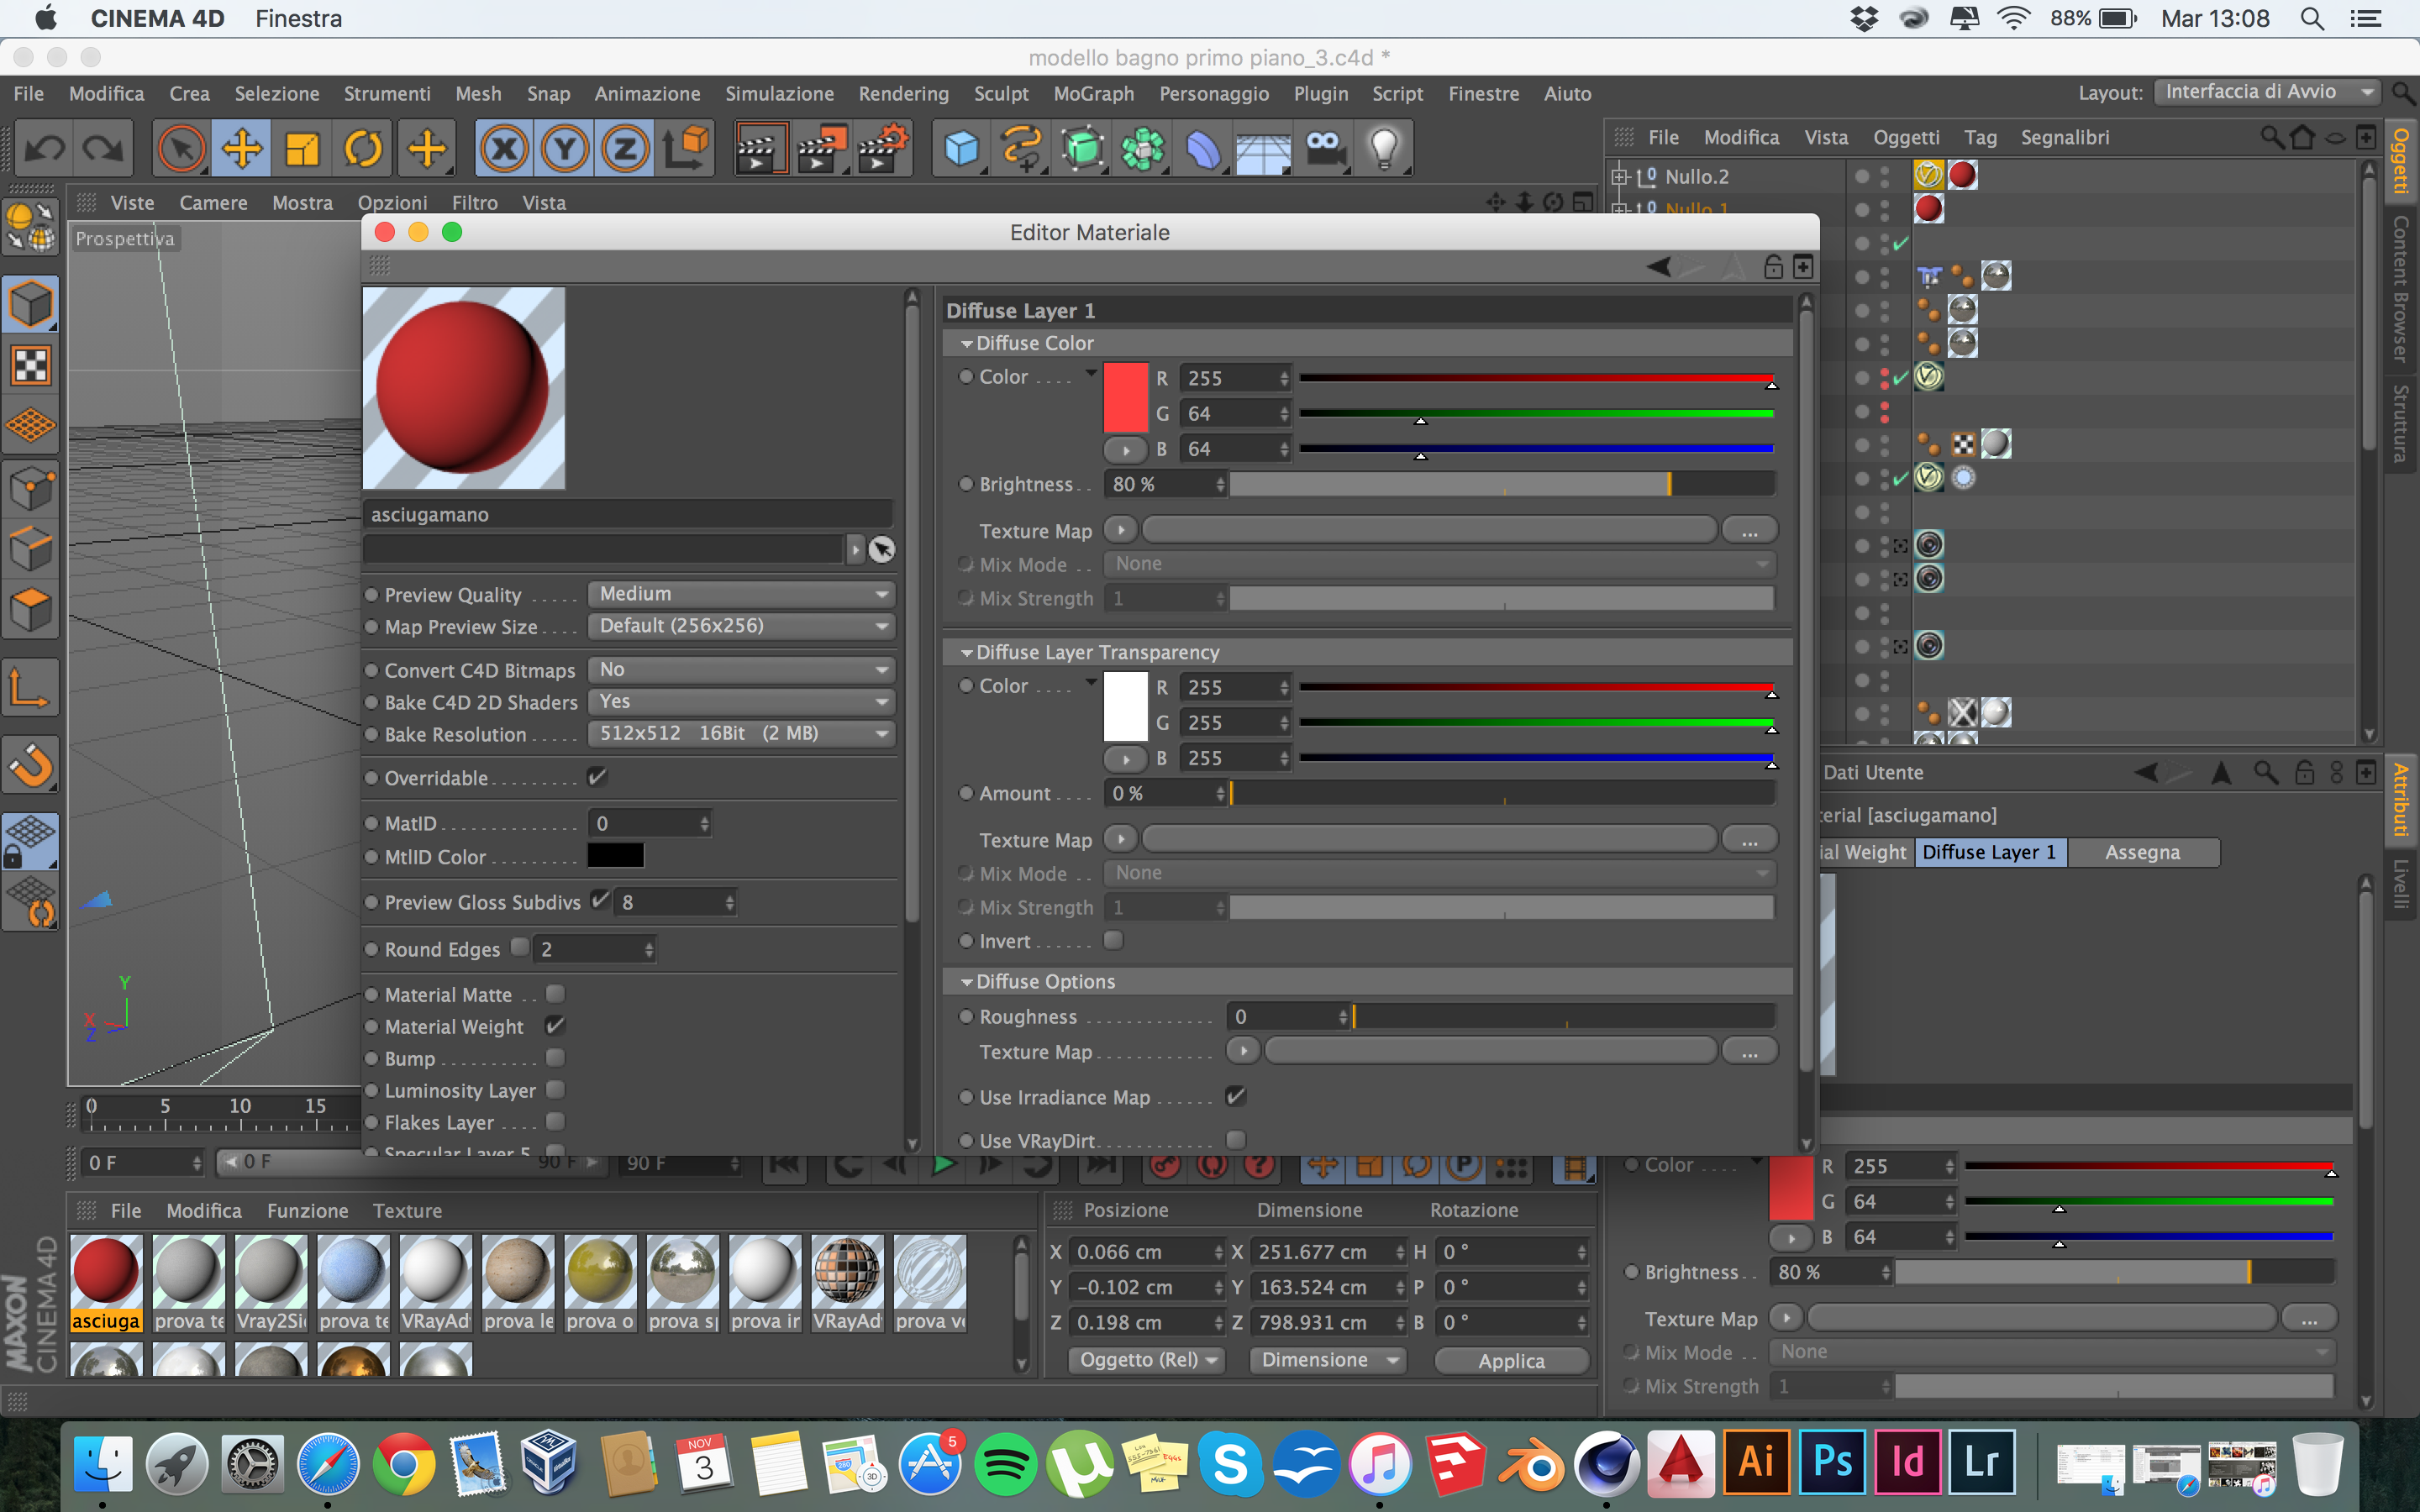Enable the Bump layer checkbox
Image resolution: width=2420 pixels, height=1512 pixels.
point(555,1057)
